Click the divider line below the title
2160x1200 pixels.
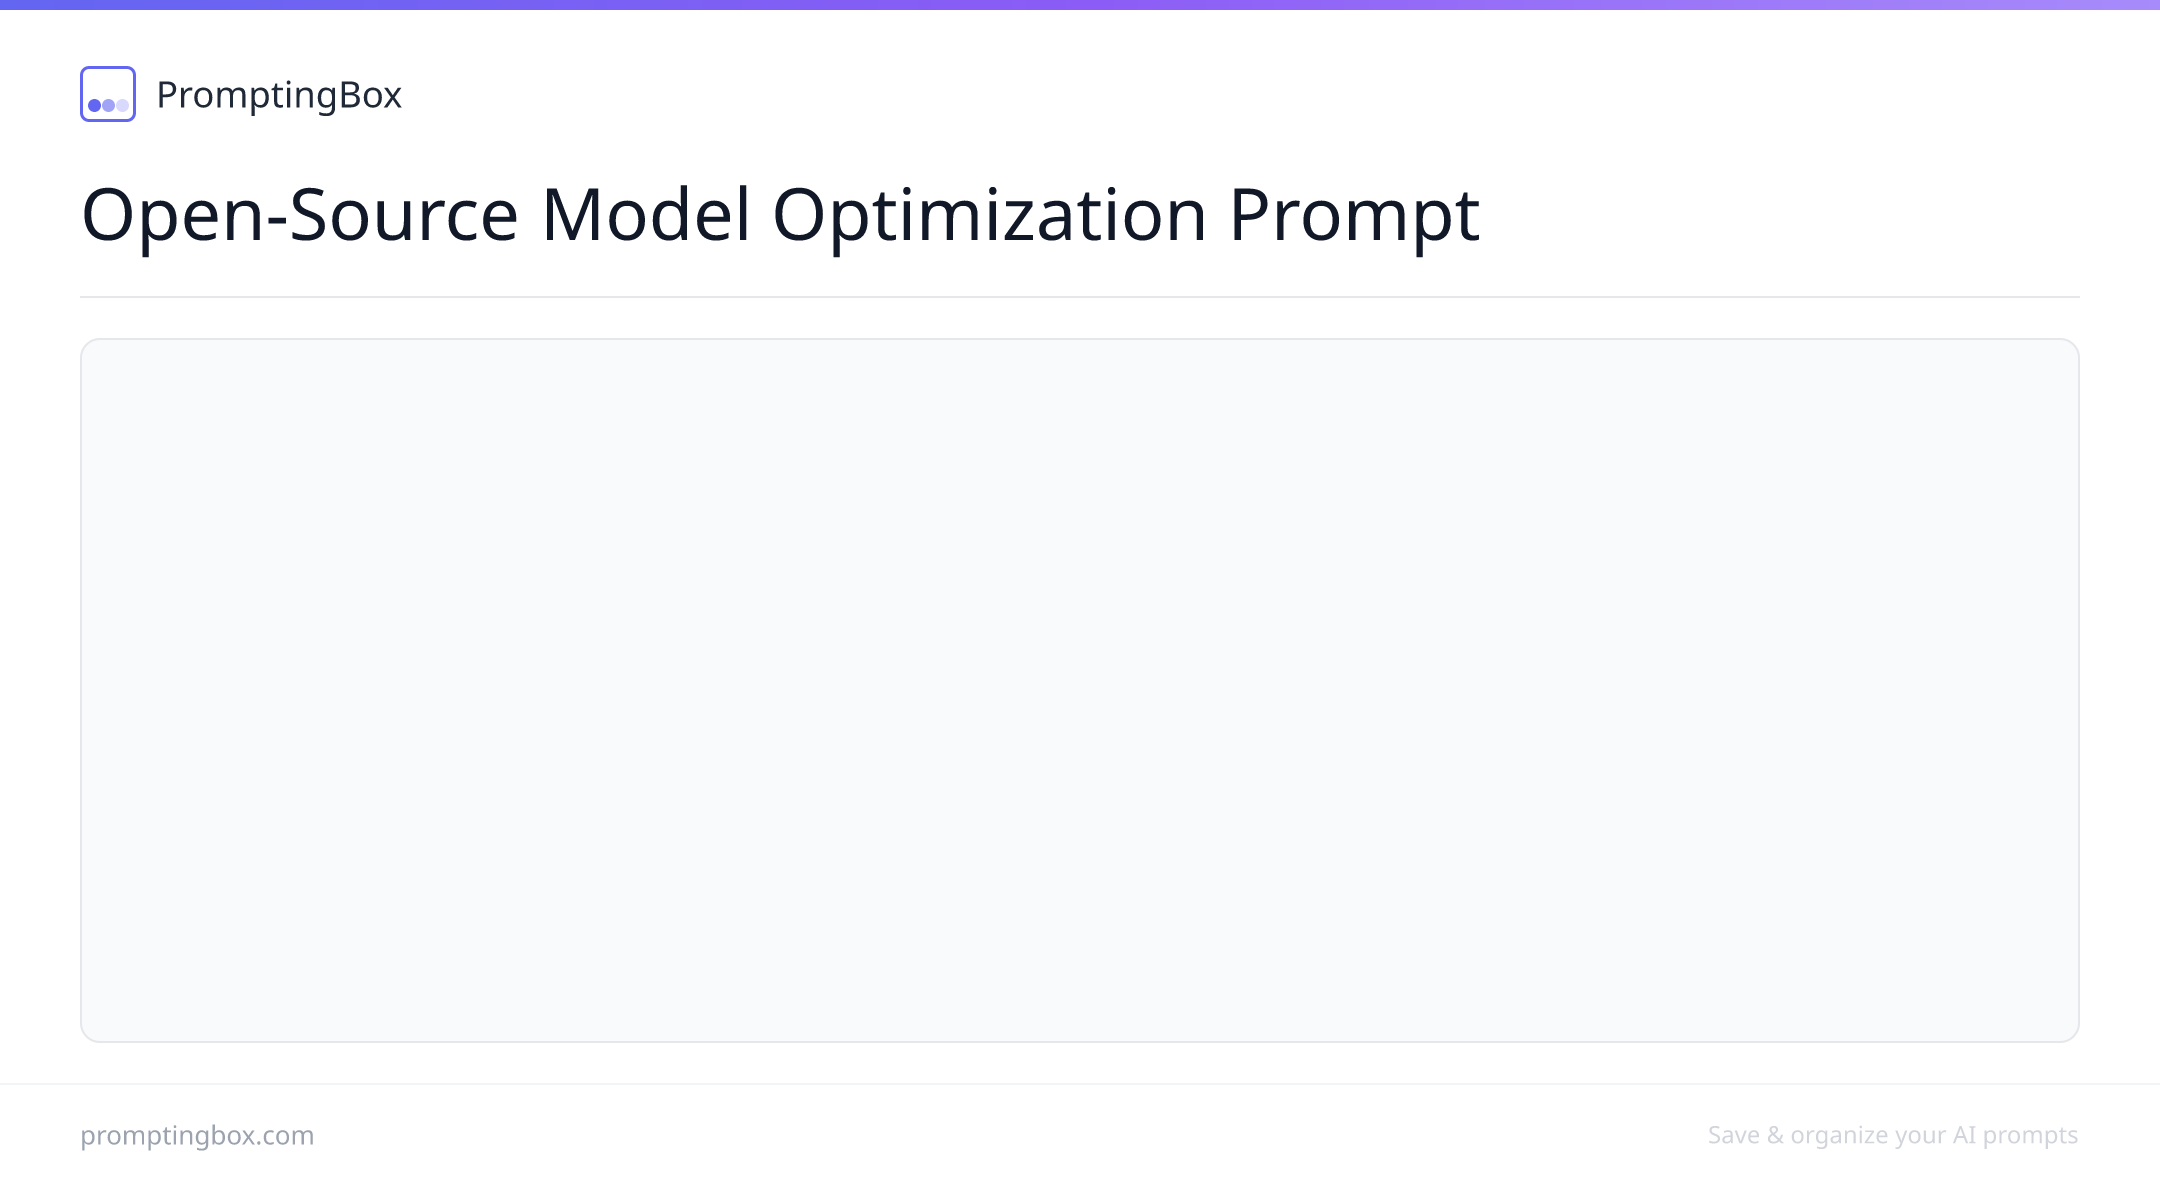click(x=1080, y=297)
